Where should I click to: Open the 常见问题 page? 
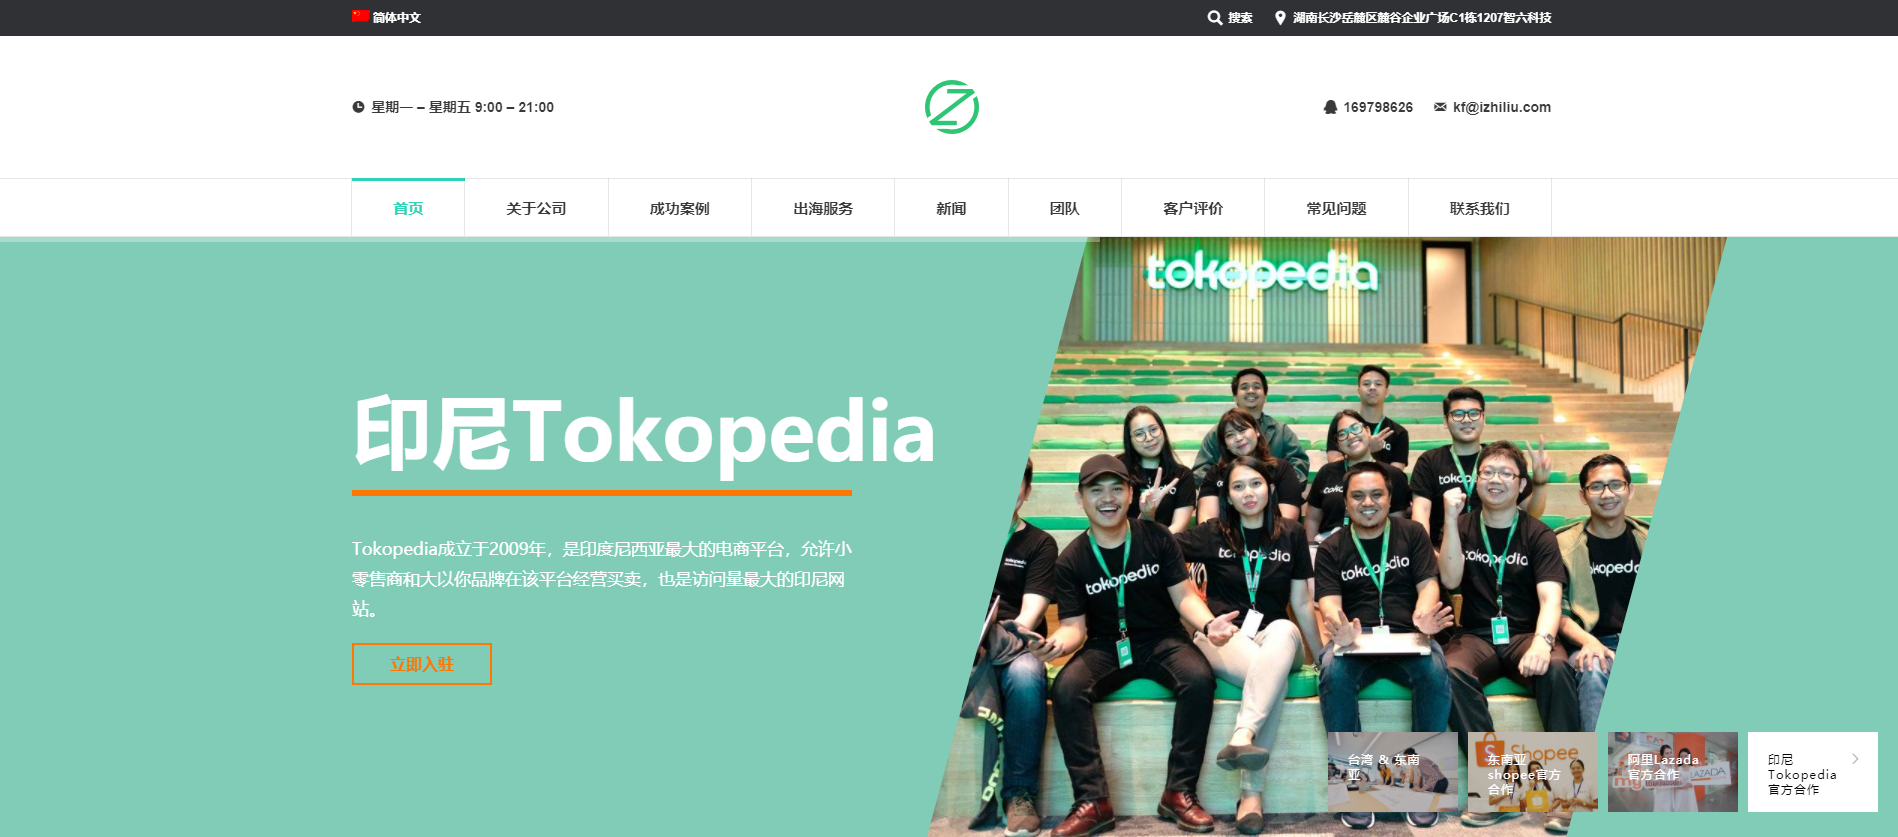tap(1336, 208)
